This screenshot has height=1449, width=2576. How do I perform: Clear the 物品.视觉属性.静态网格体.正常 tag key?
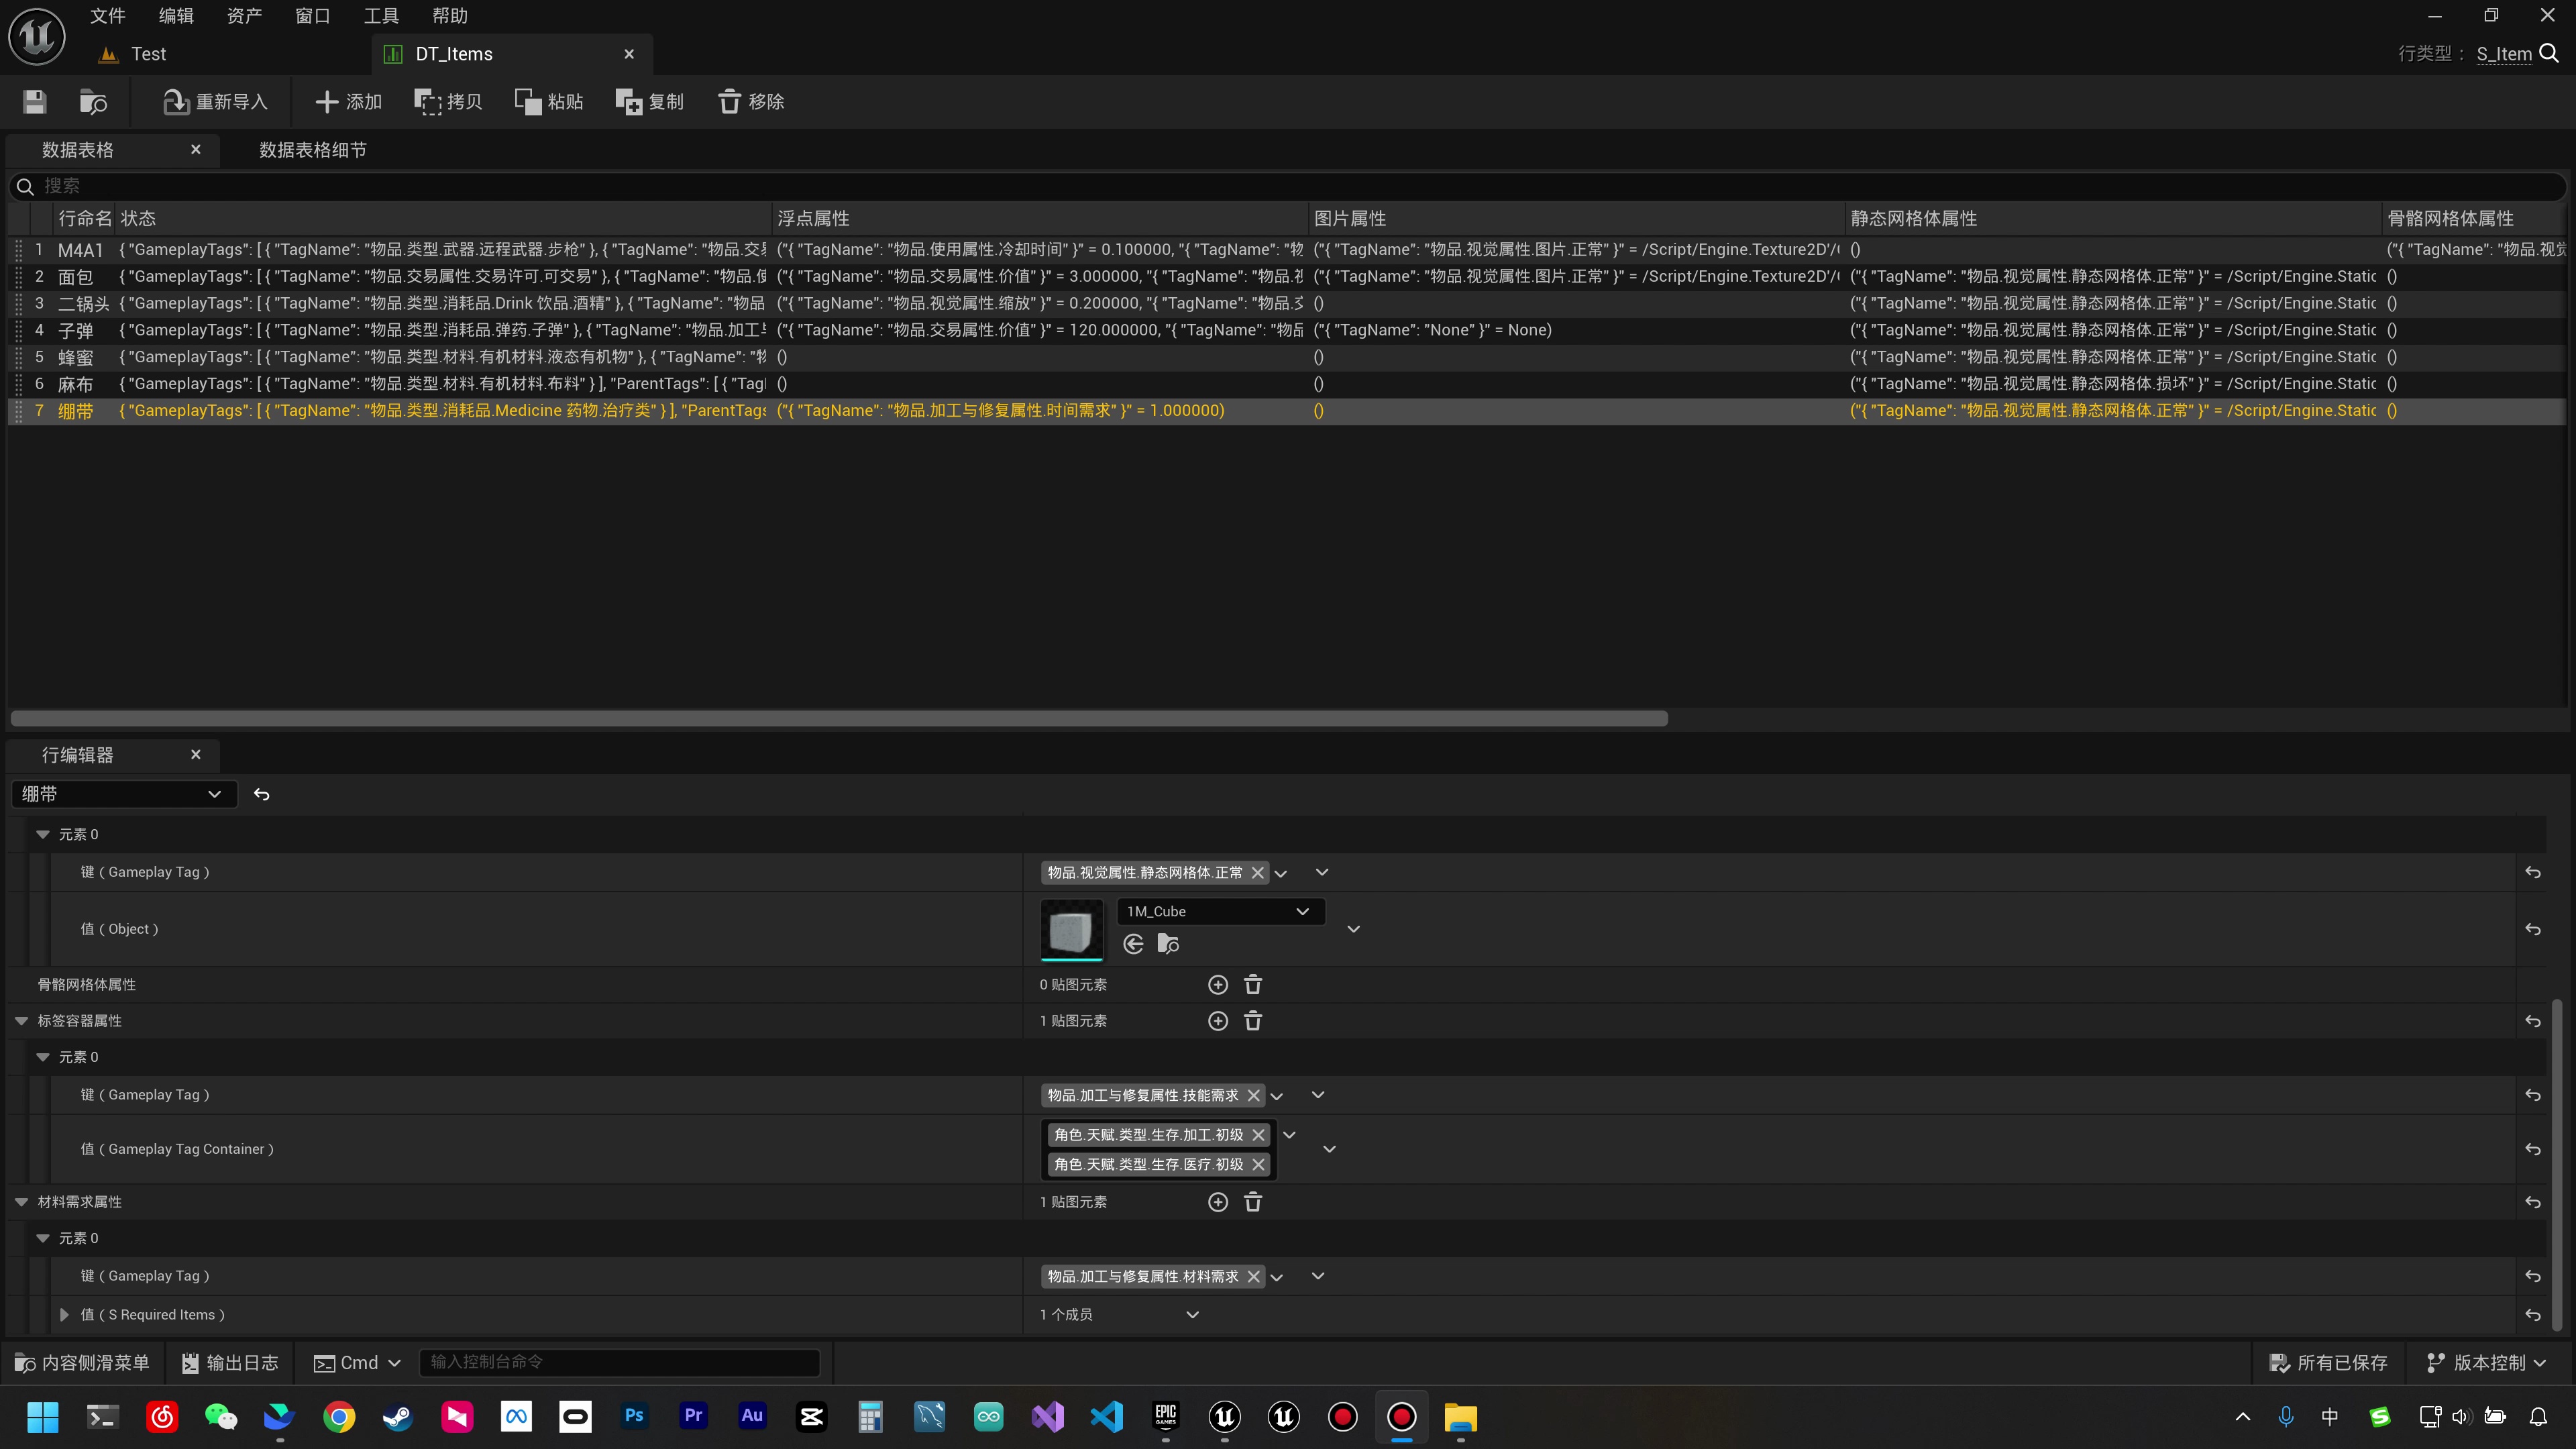(x=1258, y=872)
